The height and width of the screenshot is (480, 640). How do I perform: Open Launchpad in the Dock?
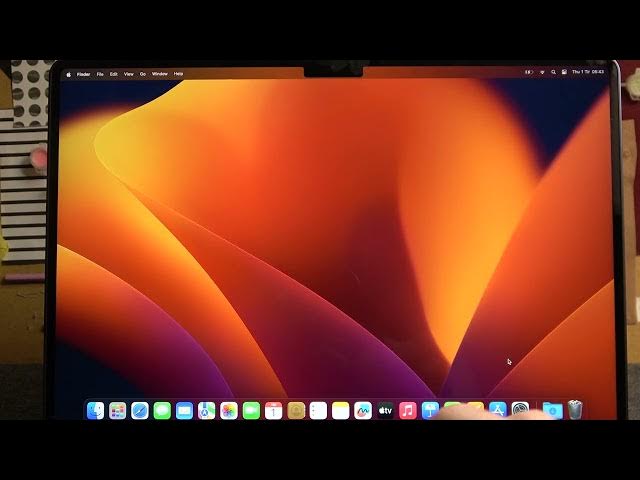[118, 411]
